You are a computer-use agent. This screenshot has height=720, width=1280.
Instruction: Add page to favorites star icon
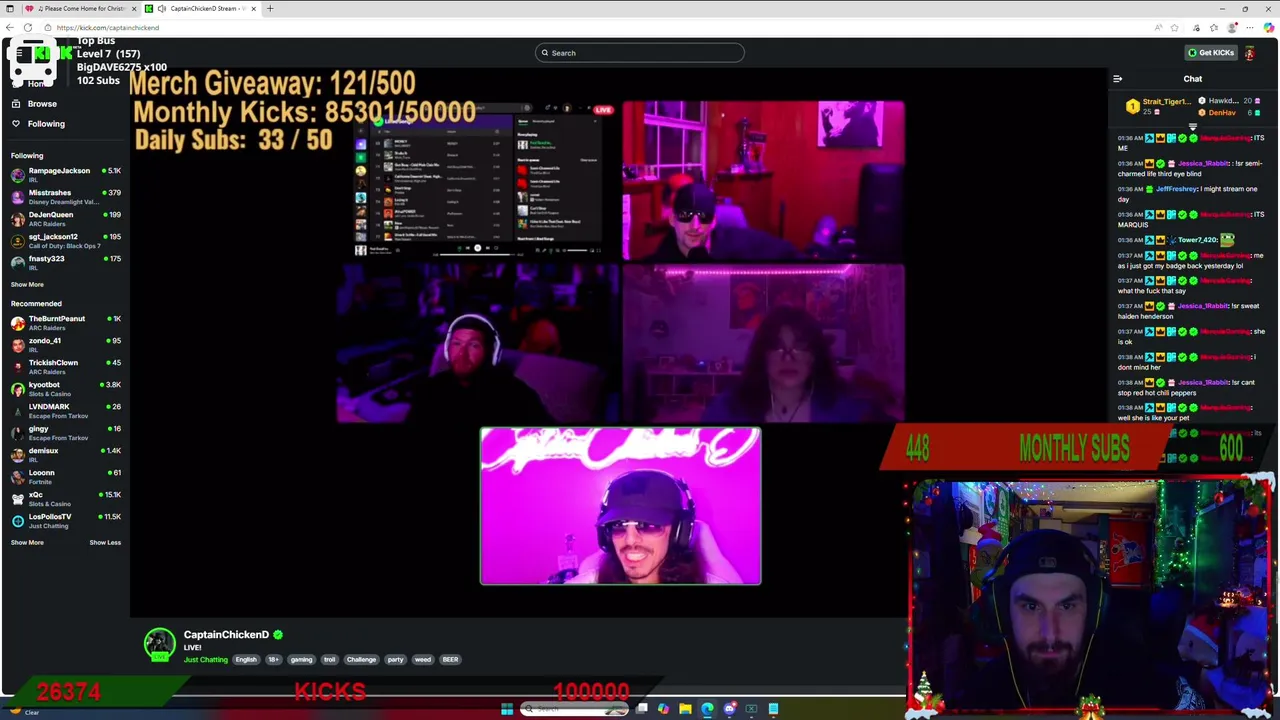tap(1174, 27)
